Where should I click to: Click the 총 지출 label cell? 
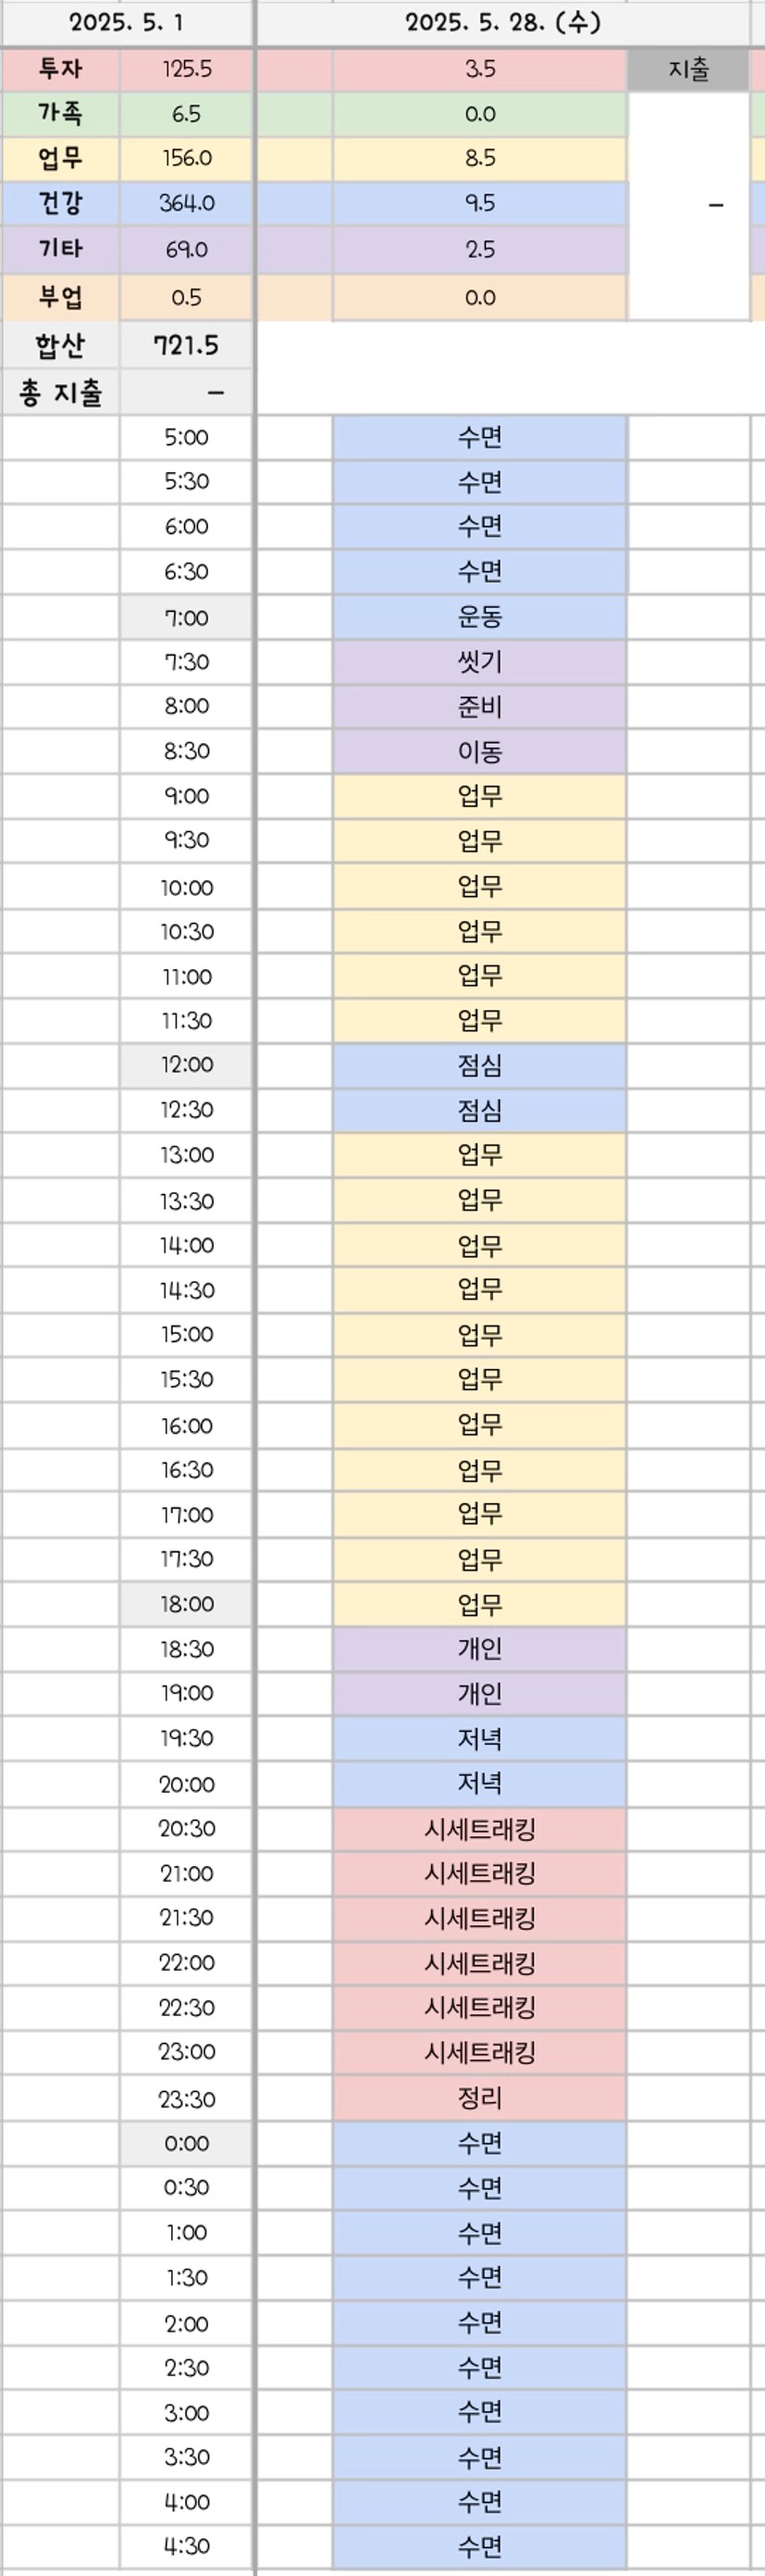[x=60, y=393]
